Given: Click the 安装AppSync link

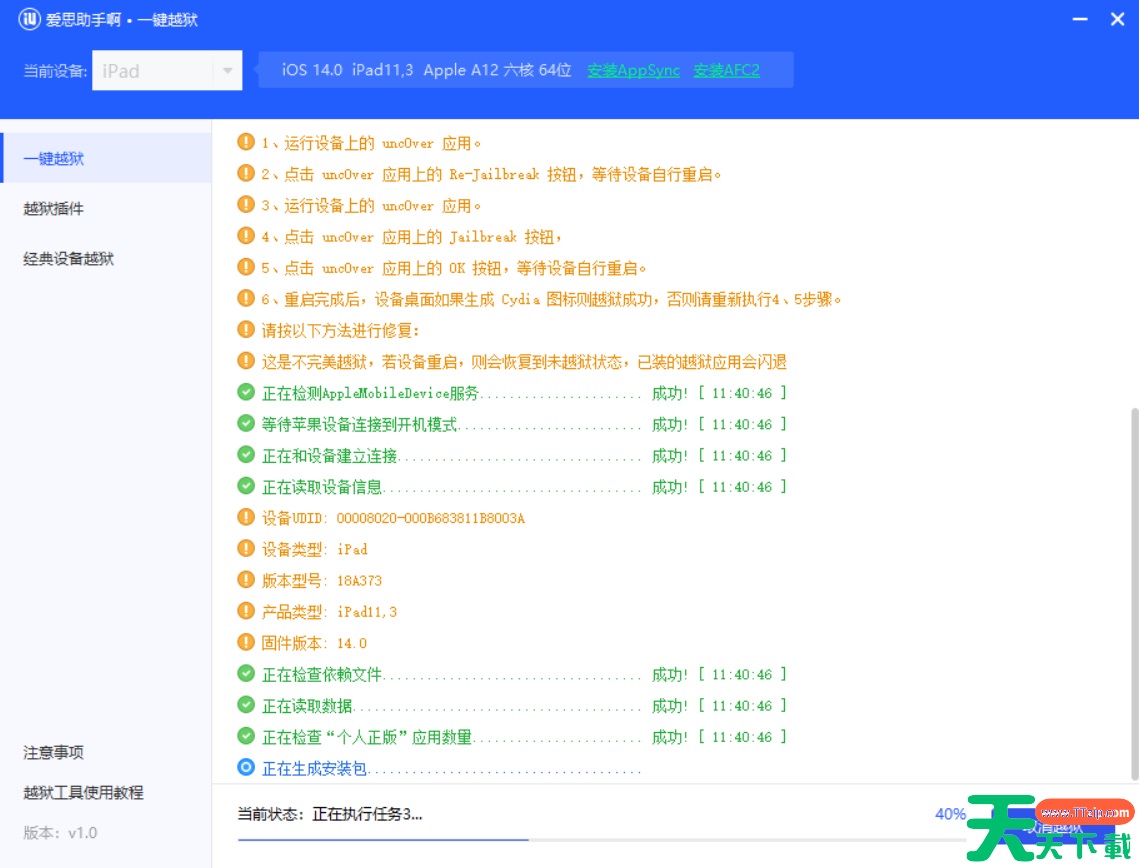Looking at the screenshot, I should click(x=633, y=70).
